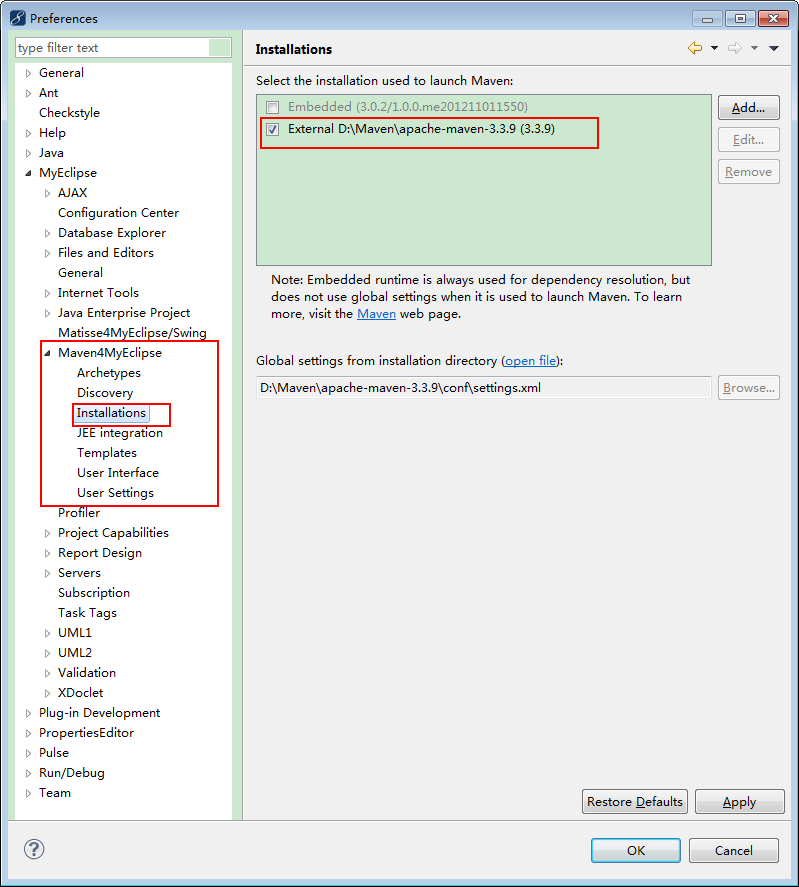Click the MyEclipse logo icon in the title bar
Screen dimensions: 799x887
click(18, 18)
